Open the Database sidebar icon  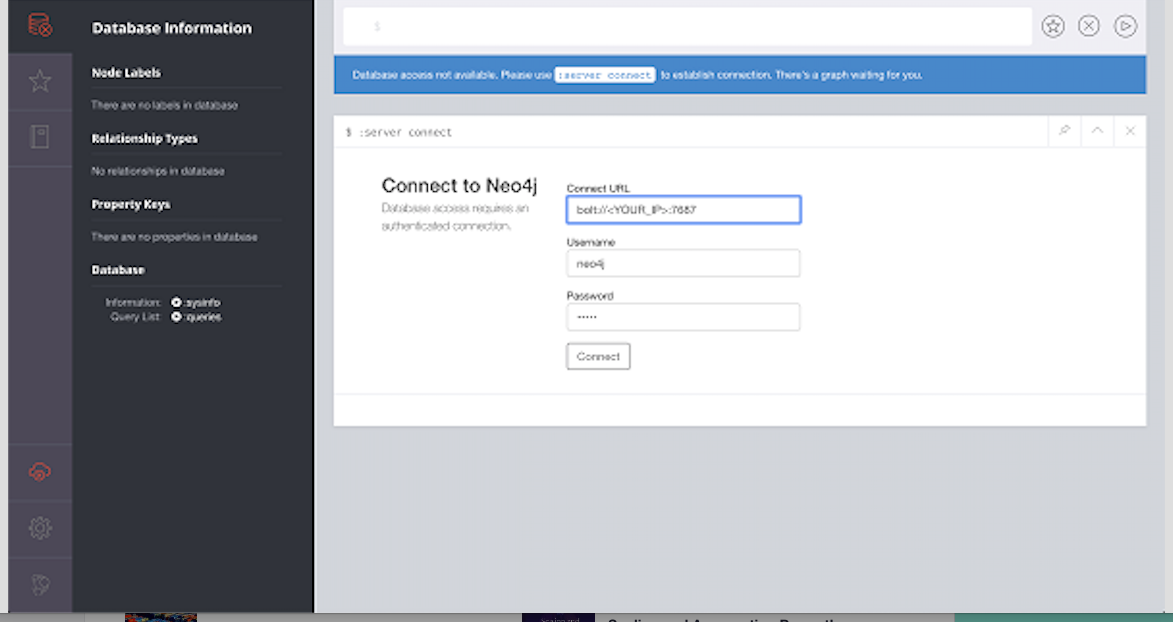tap(40, 25)
